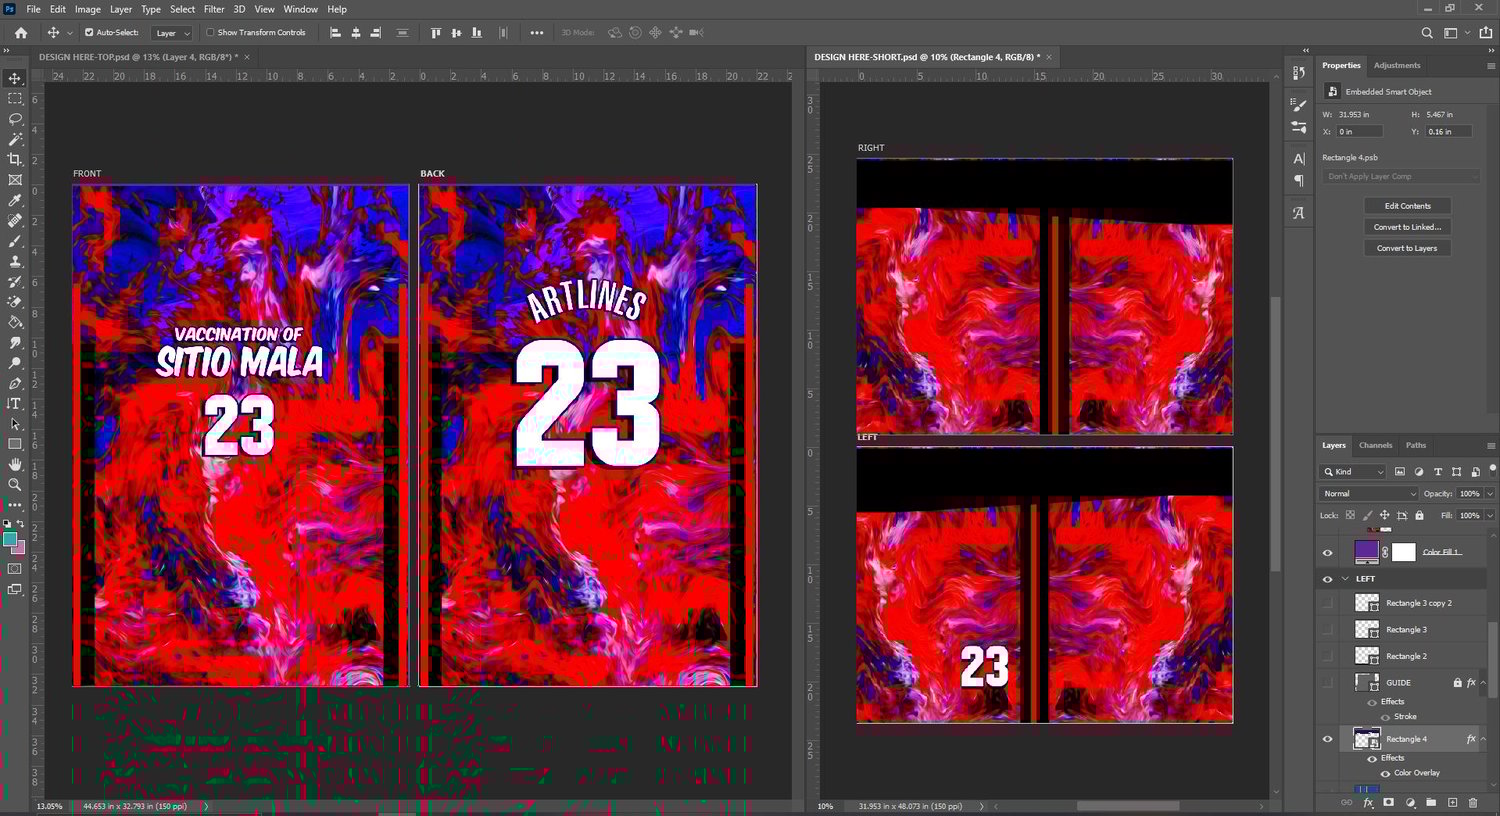Screen dimensions: 1500x816
Task: Select the Dodge tool
Action: tap(15, 363)
